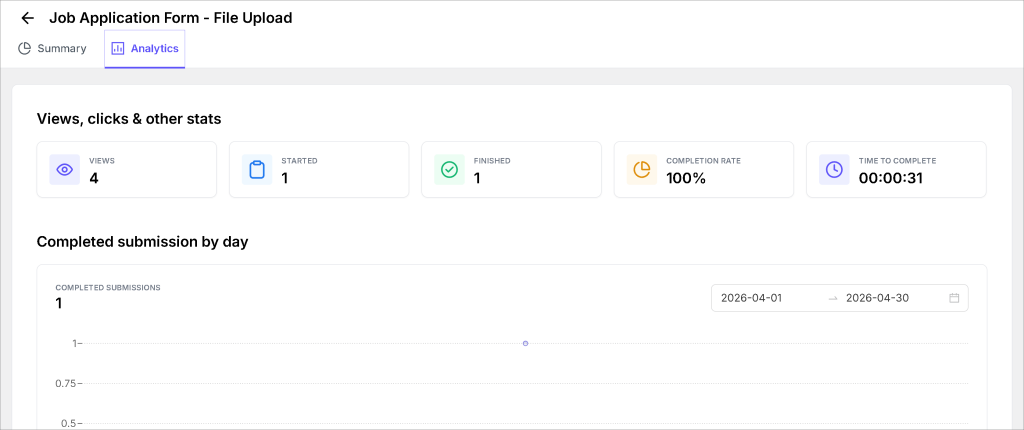Click the Analytics bar chart icon
The width and height of the screenshot is (1024, 430).
(x=118, y=48)
